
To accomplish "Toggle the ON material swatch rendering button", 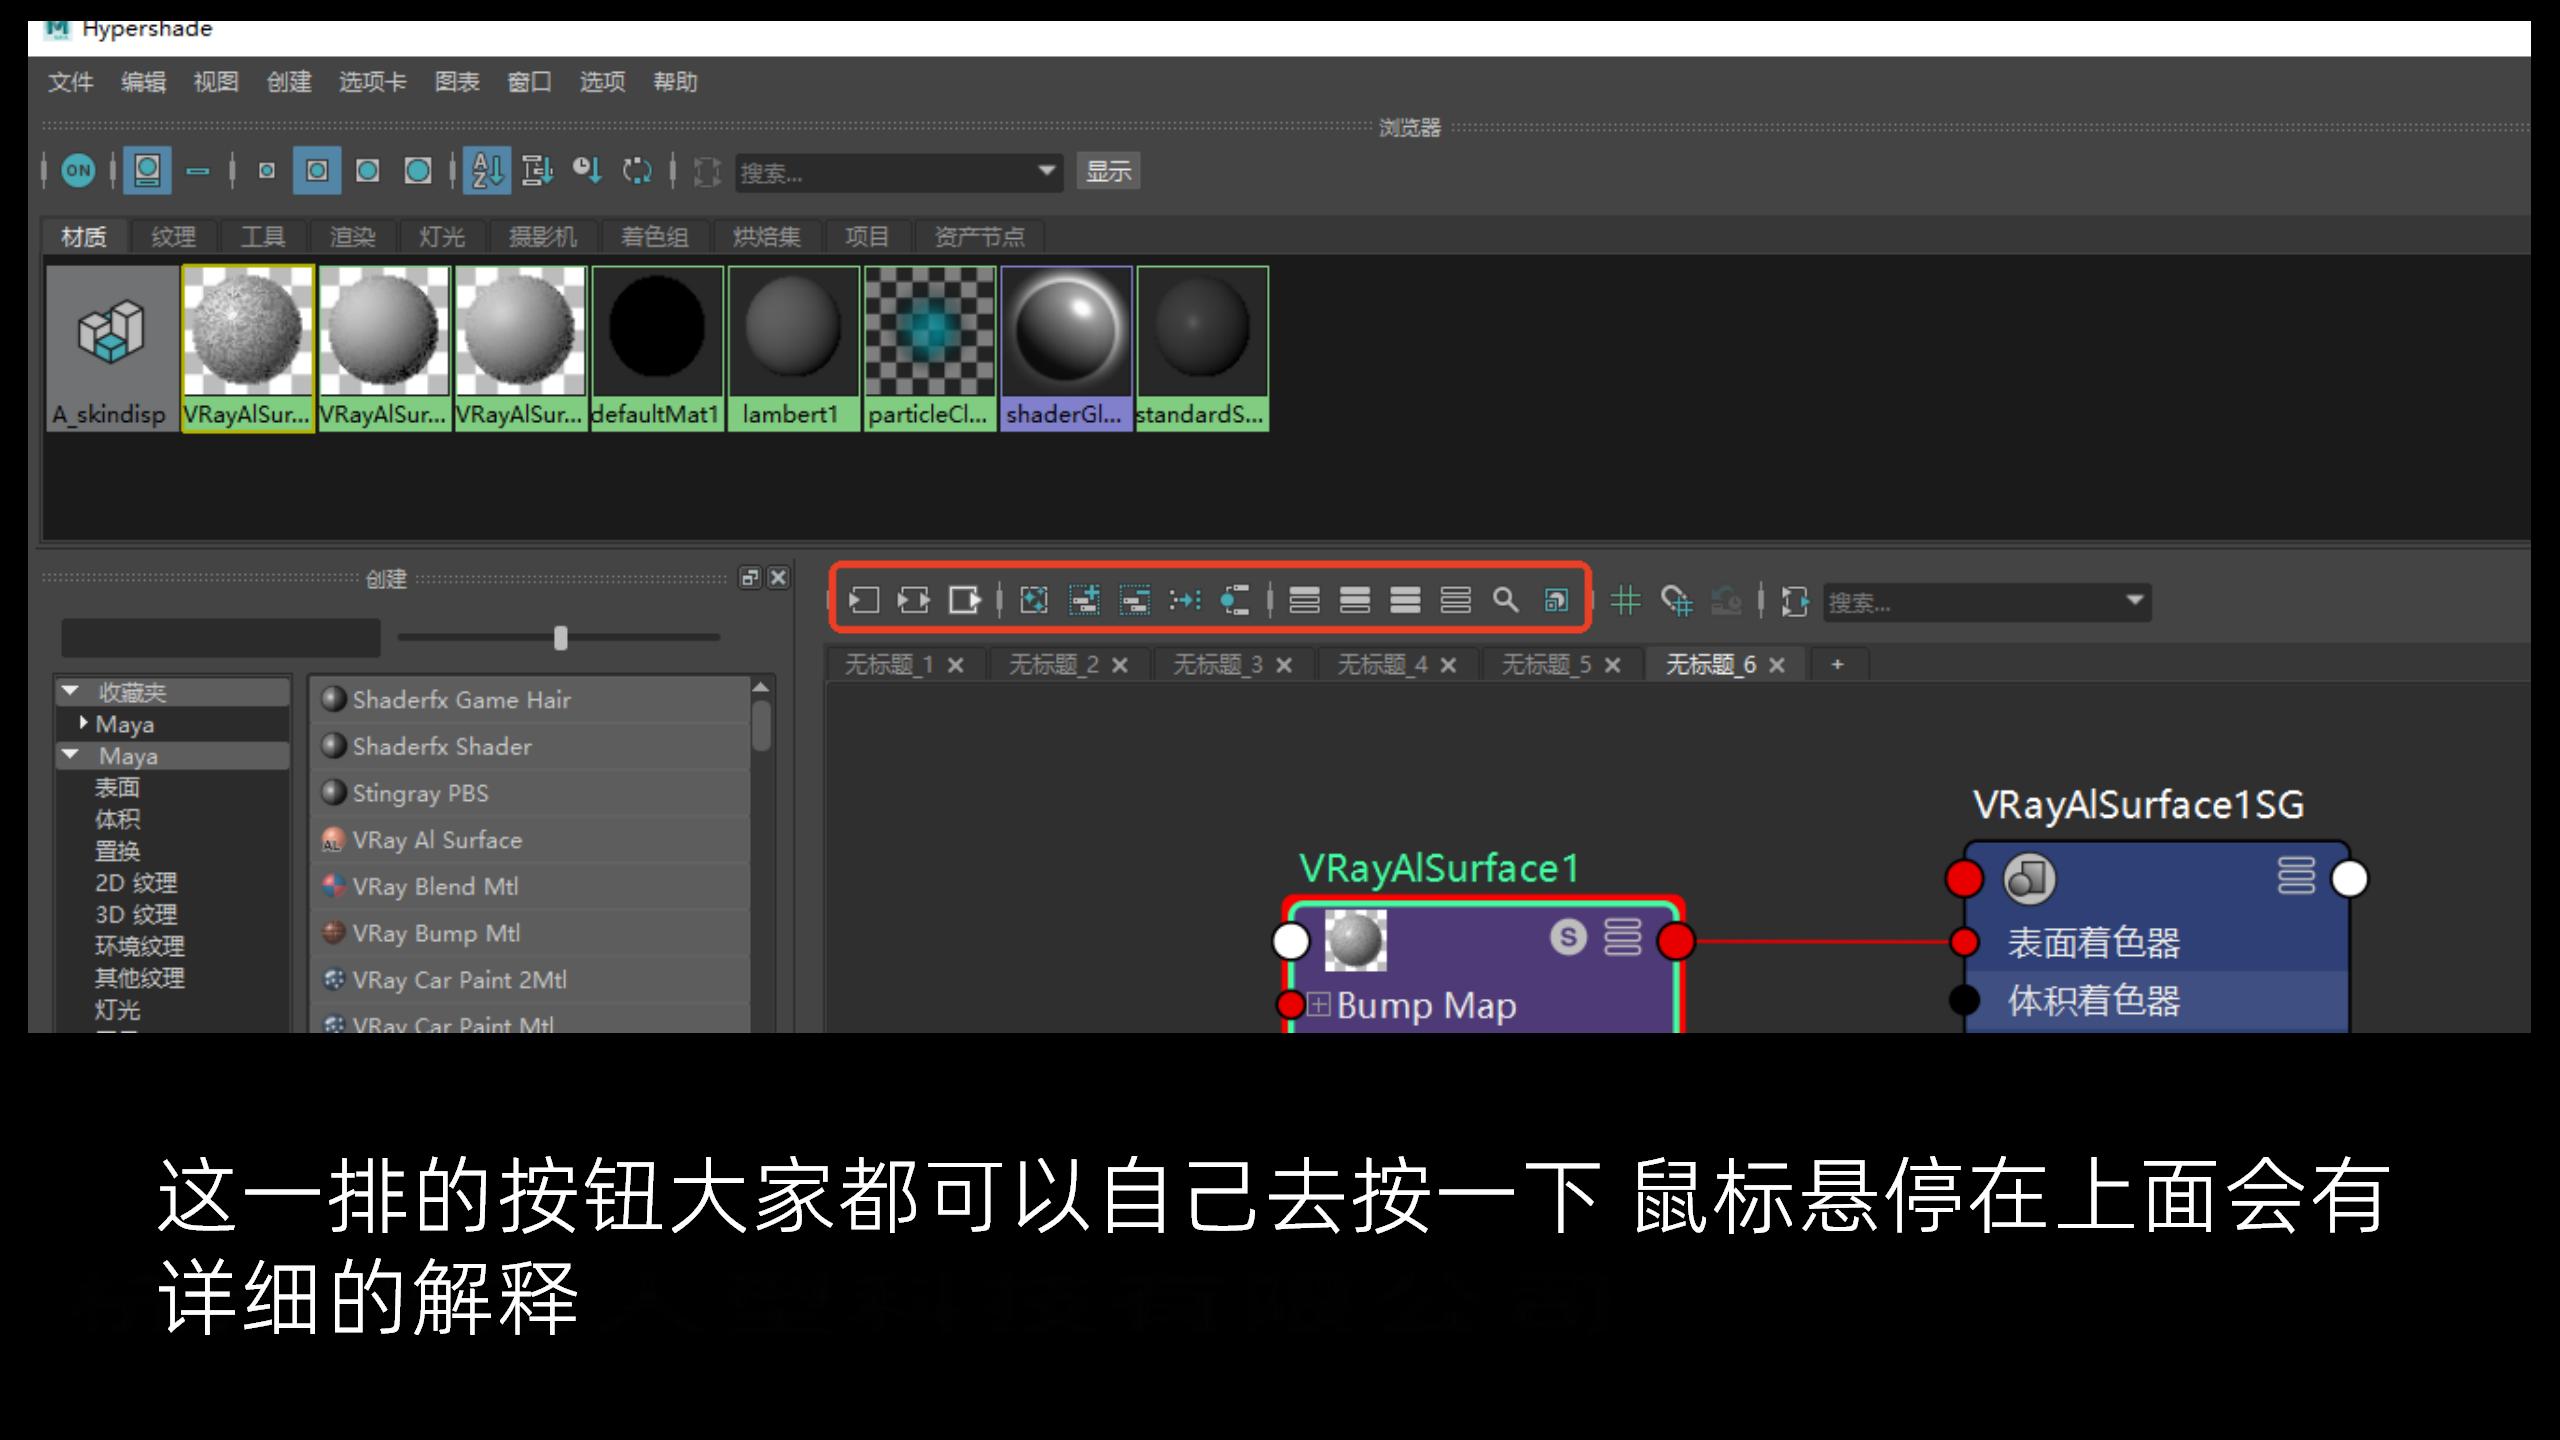I will click(78, 171).
